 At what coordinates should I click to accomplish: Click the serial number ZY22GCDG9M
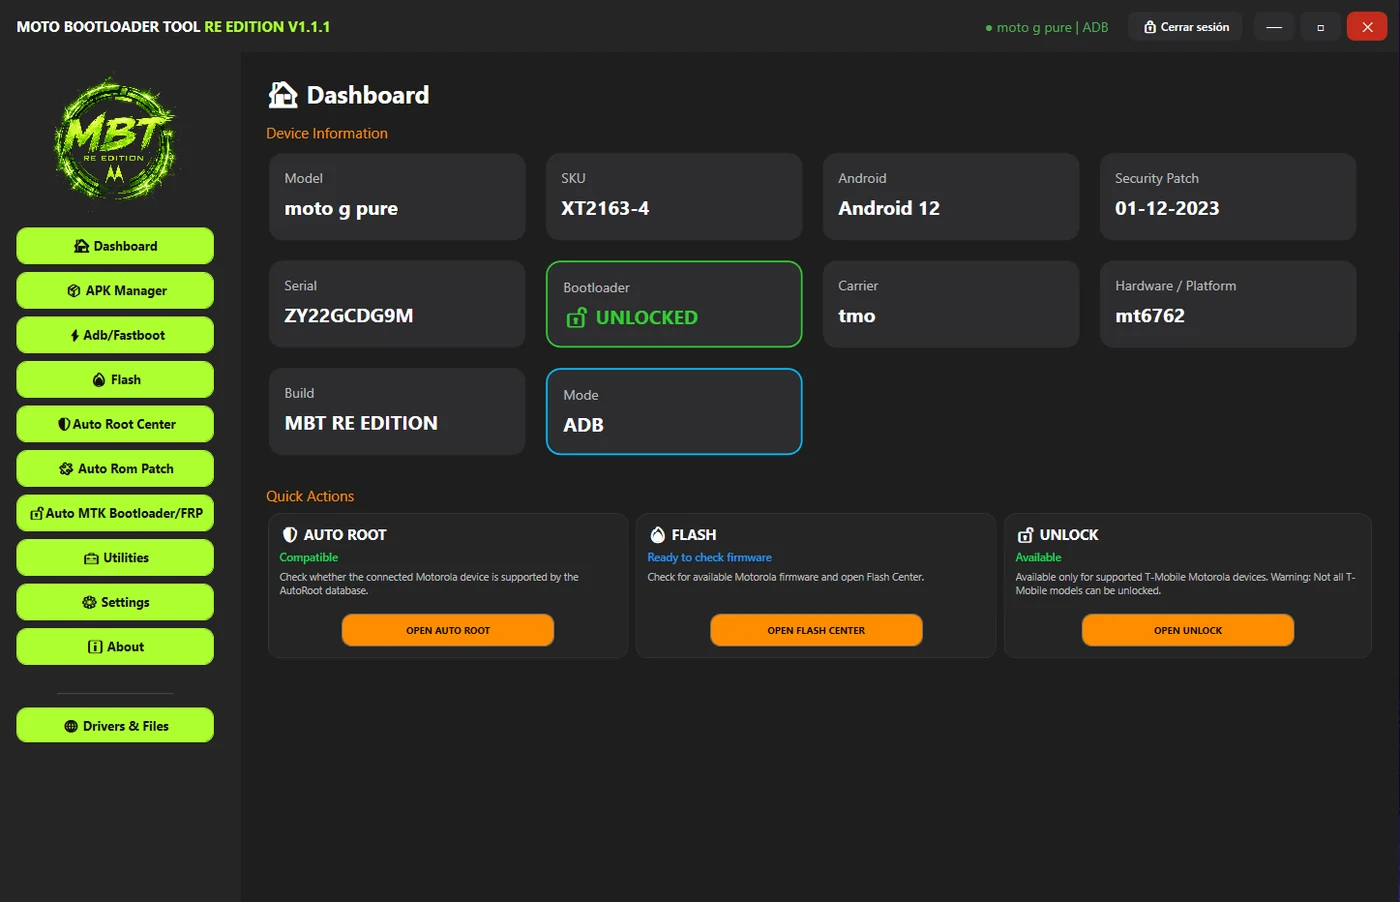tap(349, 316)
